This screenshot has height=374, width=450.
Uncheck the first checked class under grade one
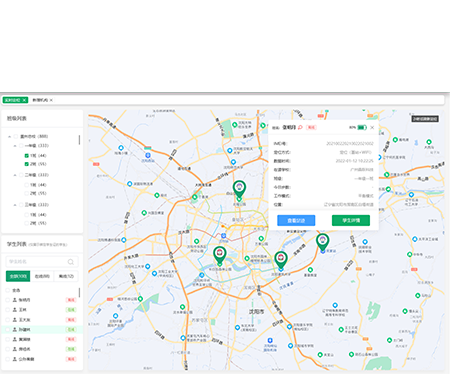pyautogui.click(x=27, y=156)
